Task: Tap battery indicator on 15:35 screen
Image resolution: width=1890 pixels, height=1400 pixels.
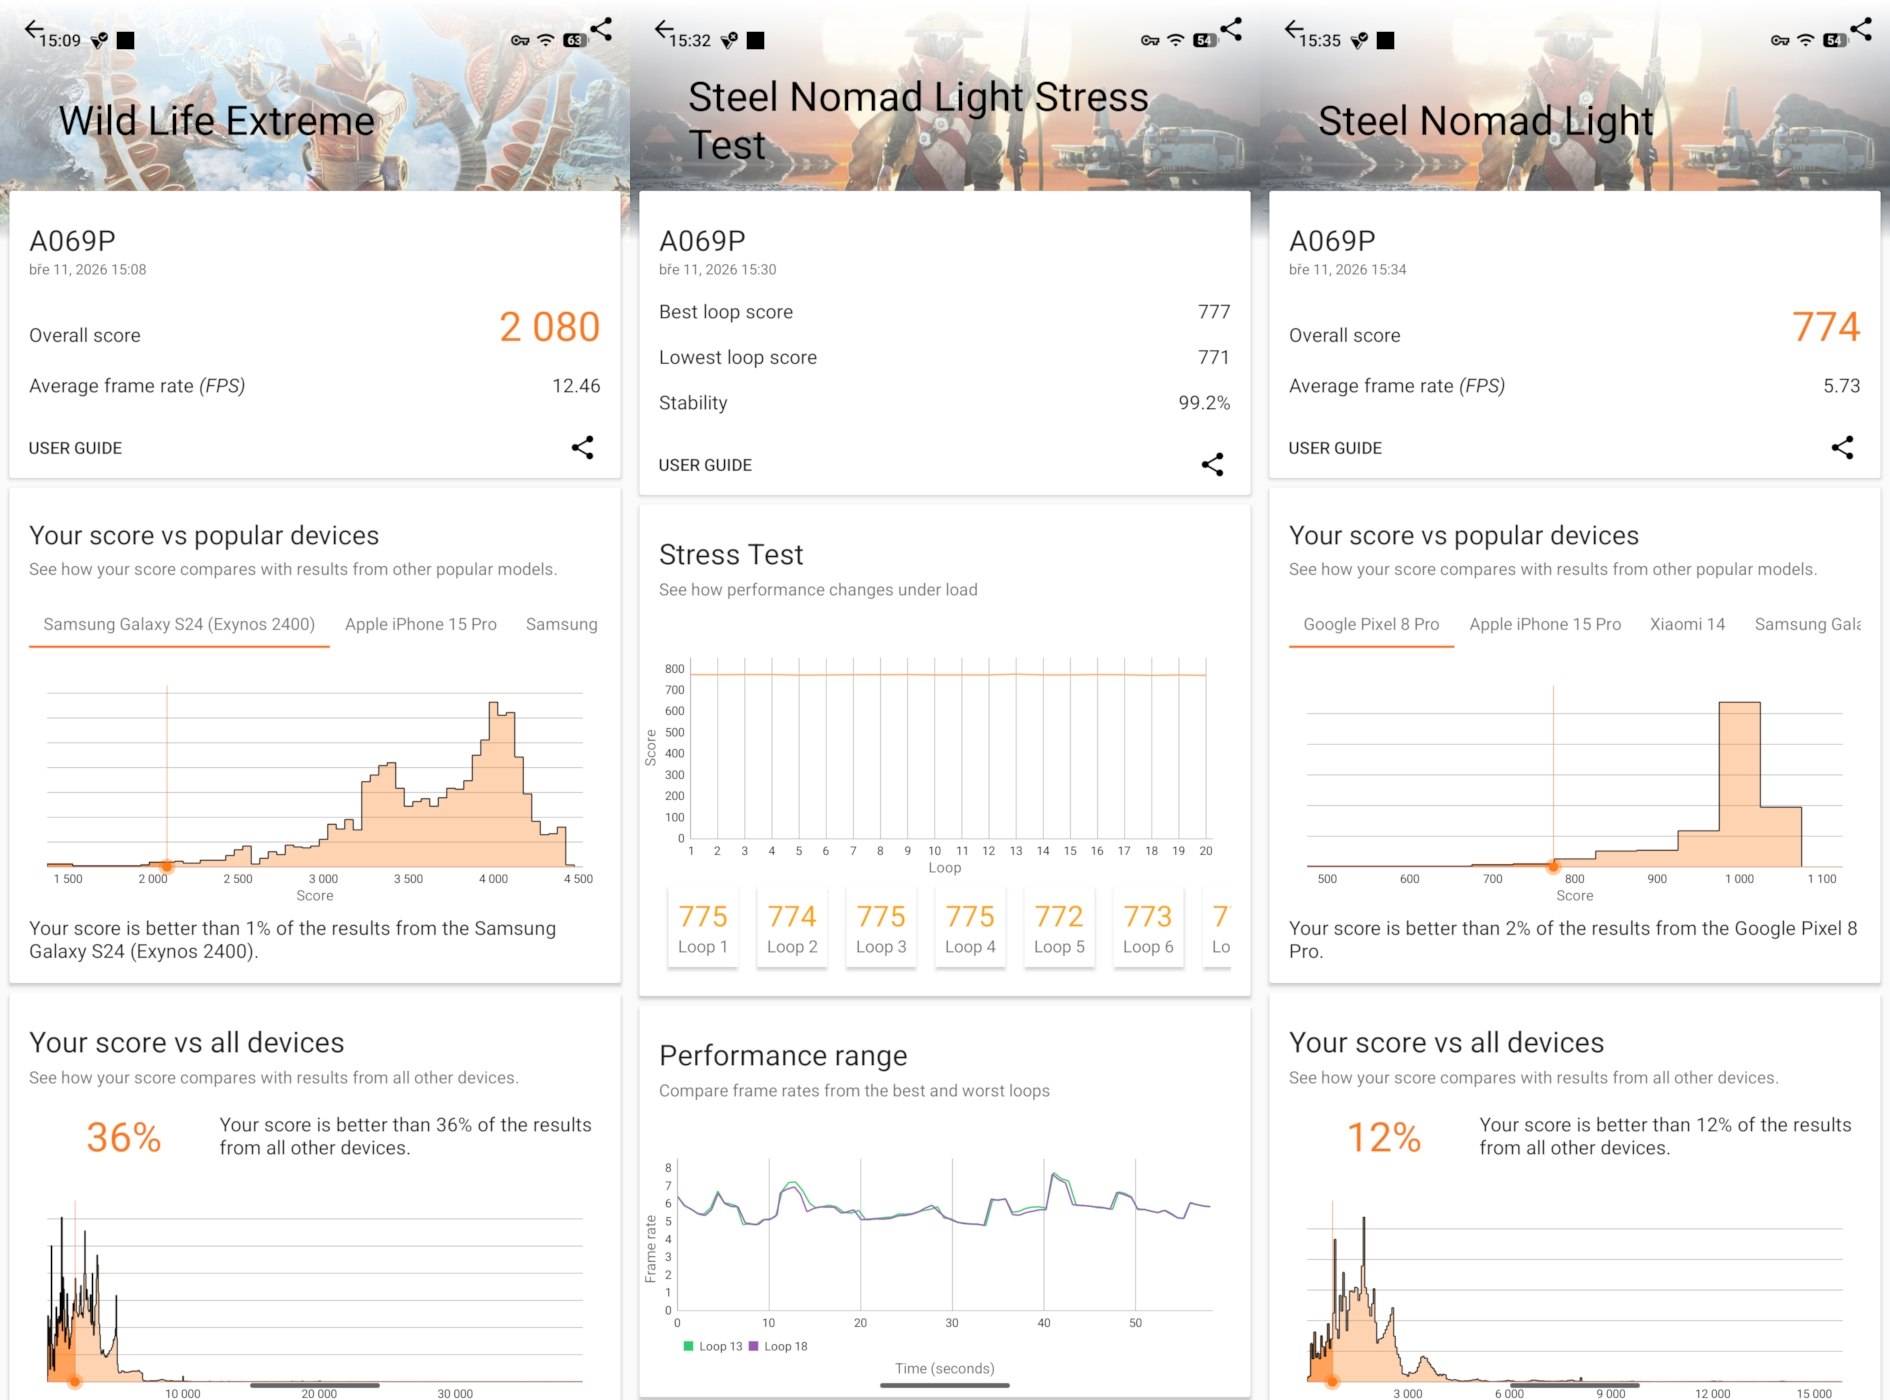Action: pos(1834,40)
